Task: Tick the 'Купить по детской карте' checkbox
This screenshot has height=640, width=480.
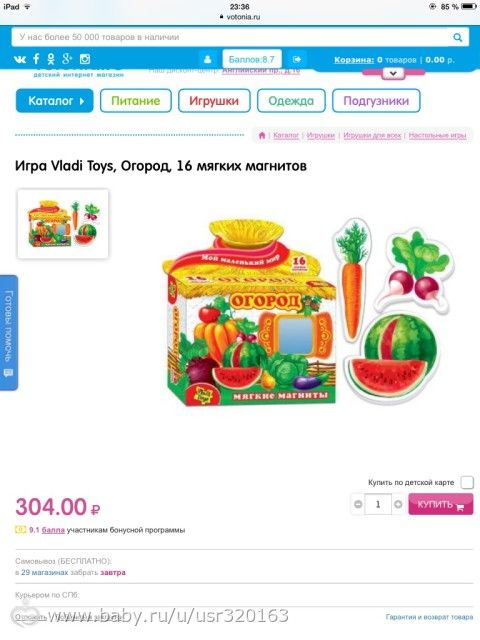Action: [x=467, y=482]
